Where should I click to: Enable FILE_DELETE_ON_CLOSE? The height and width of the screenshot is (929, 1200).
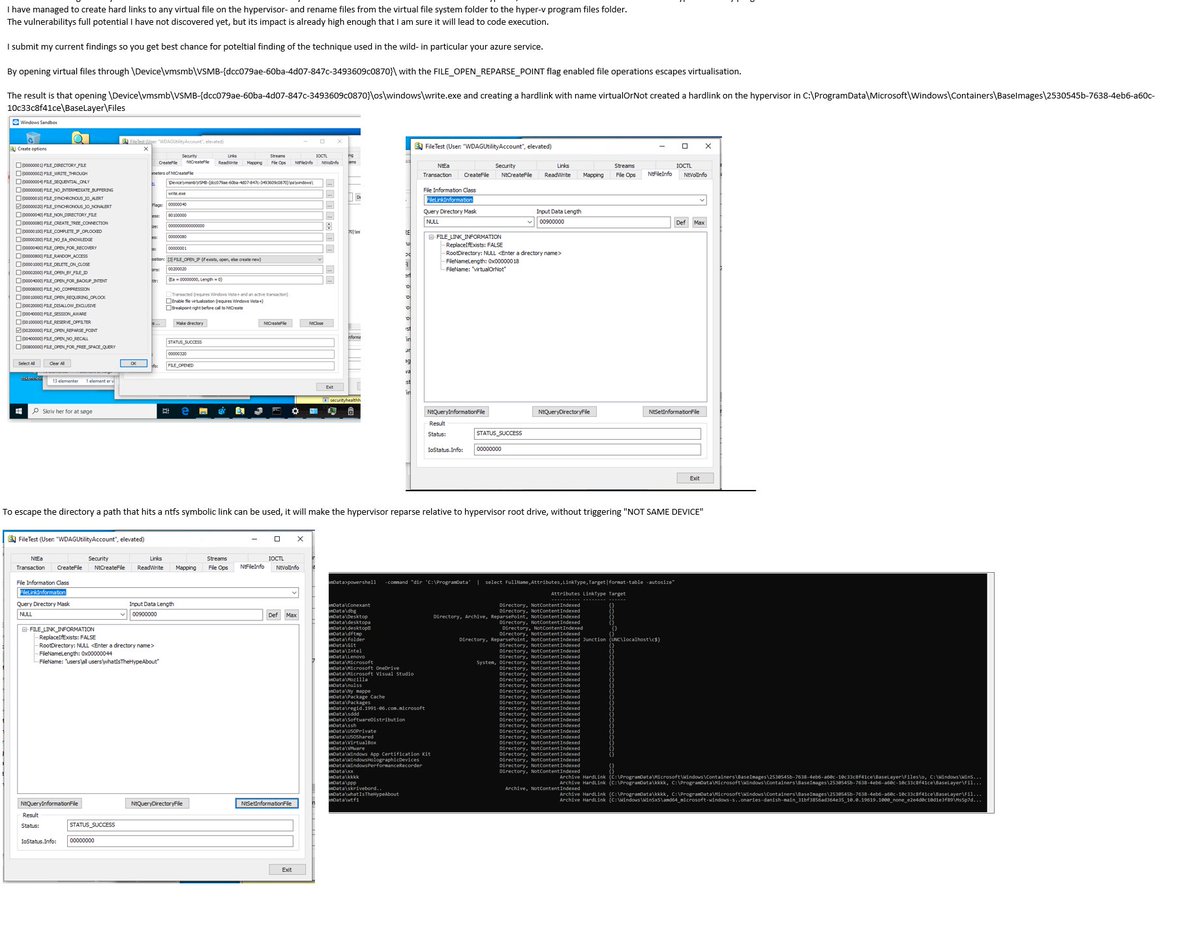(18, 264)
